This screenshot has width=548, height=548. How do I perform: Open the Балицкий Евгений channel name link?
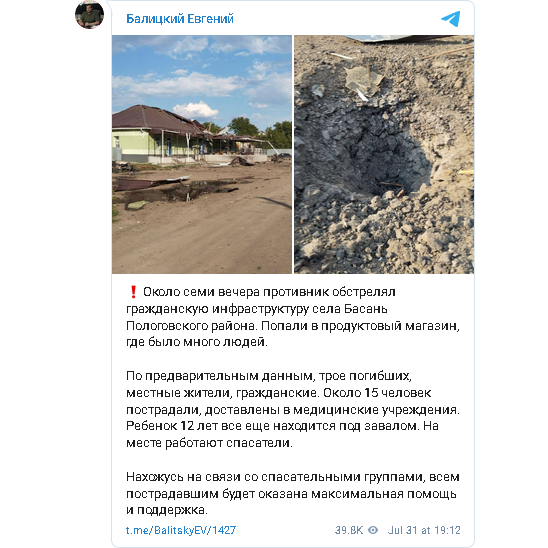pyautogui.click(x=180, y=19)
